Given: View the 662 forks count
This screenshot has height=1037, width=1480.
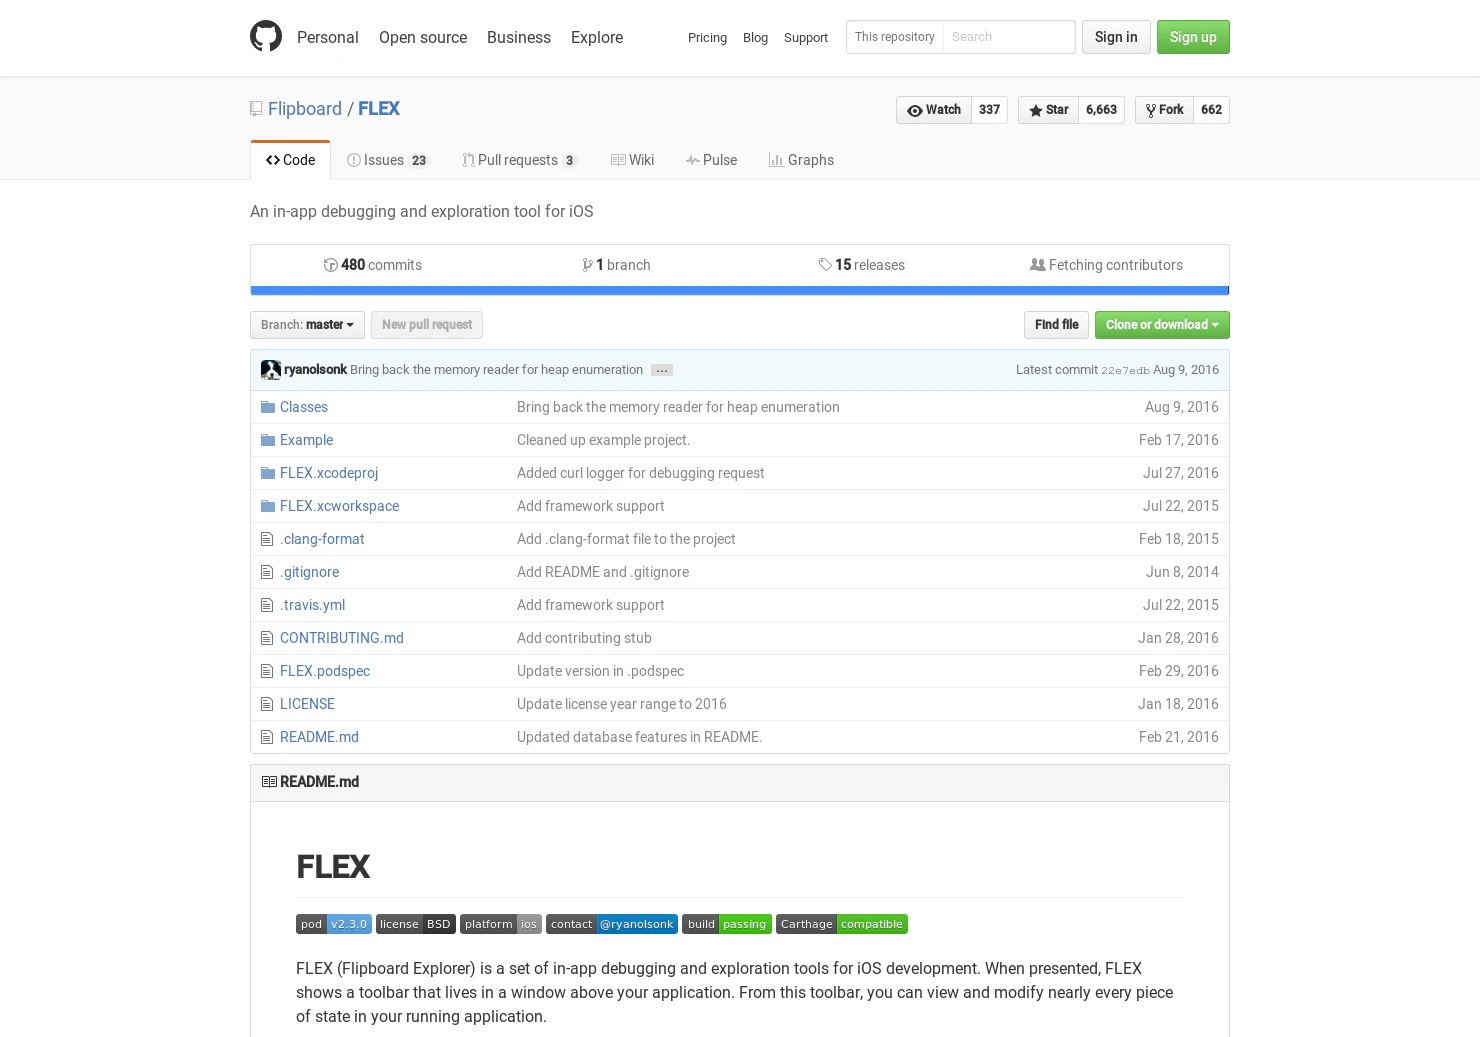Looking at the screenshot, I should (1211, 110).
